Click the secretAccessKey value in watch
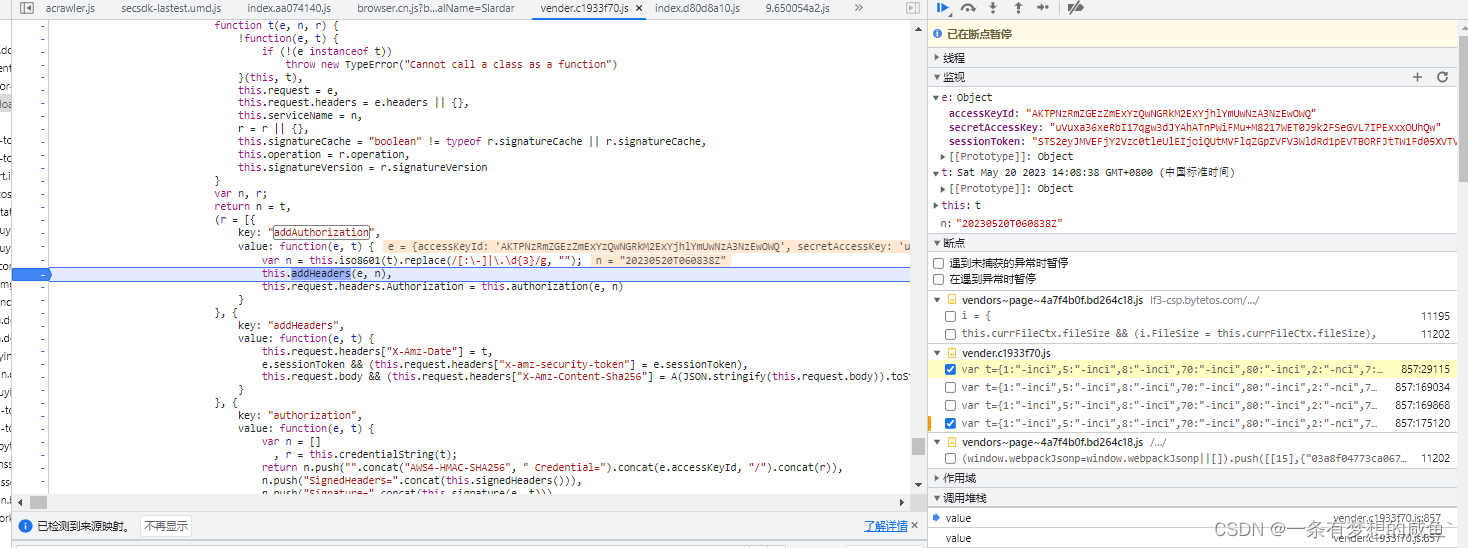The height and width of the screenshot is (548, 1468). coord(1246,128)
